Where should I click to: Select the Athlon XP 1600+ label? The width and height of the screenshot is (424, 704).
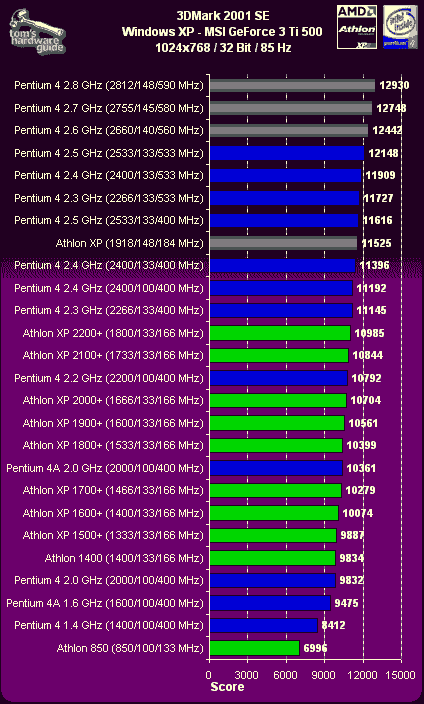tap(113, 513)
